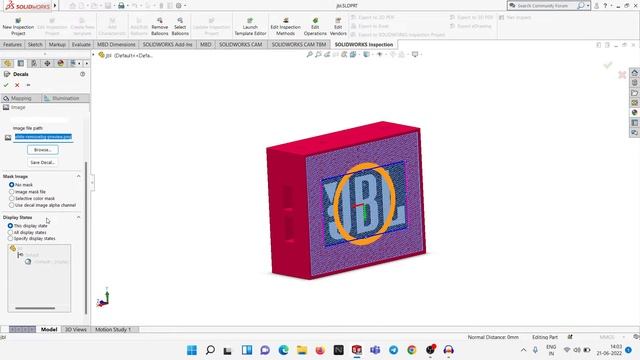The image size is (640, 360).
Task: Click image file path field
Action: click(x=43, y=137)
